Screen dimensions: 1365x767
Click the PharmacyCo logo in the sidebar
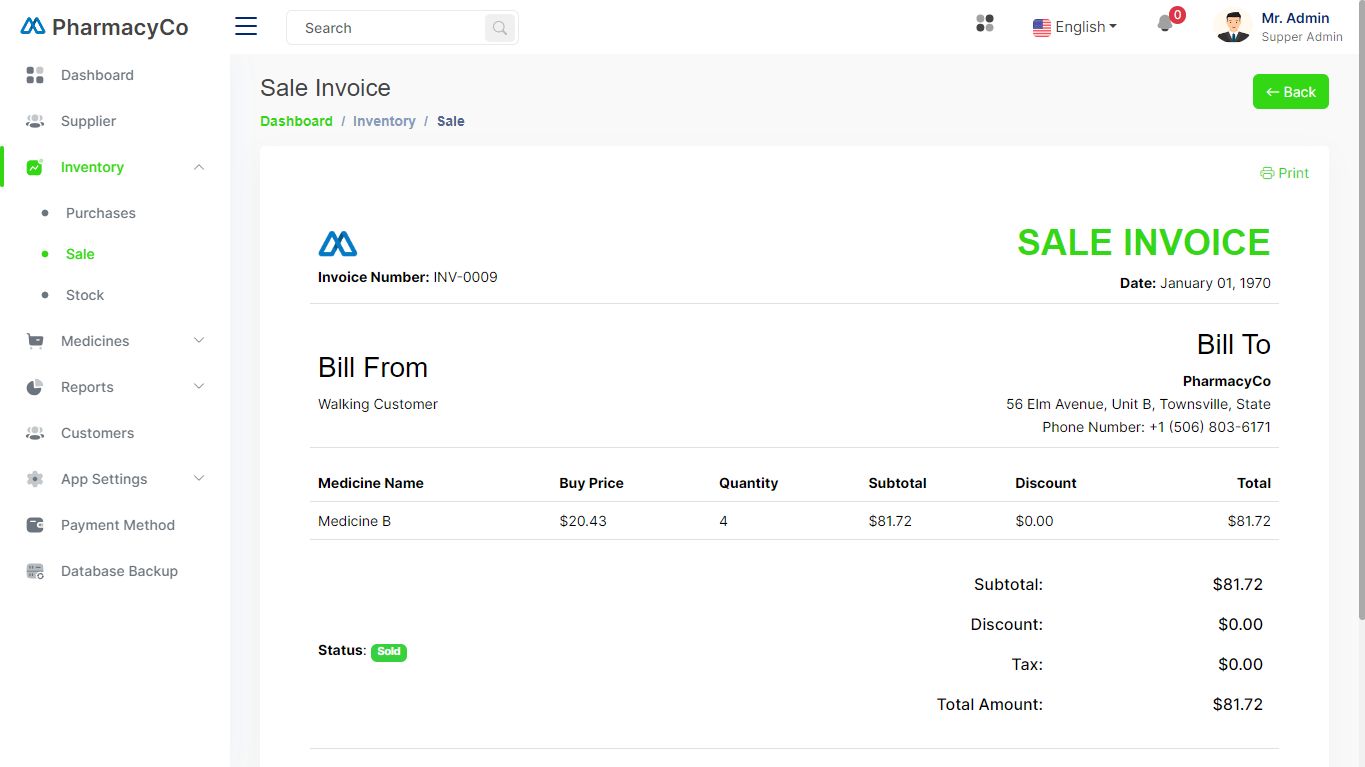coord(104,27)
